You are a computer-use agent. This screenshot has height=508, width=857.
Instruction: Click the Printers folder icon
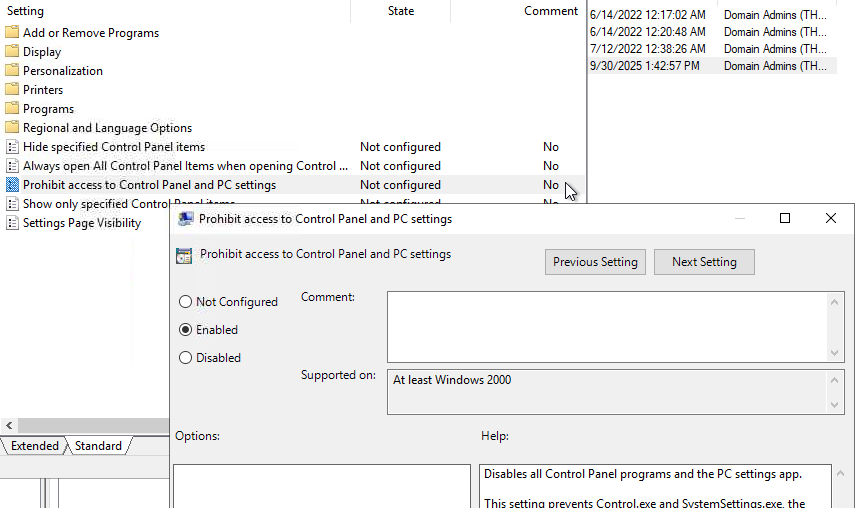tap(12, 90)
